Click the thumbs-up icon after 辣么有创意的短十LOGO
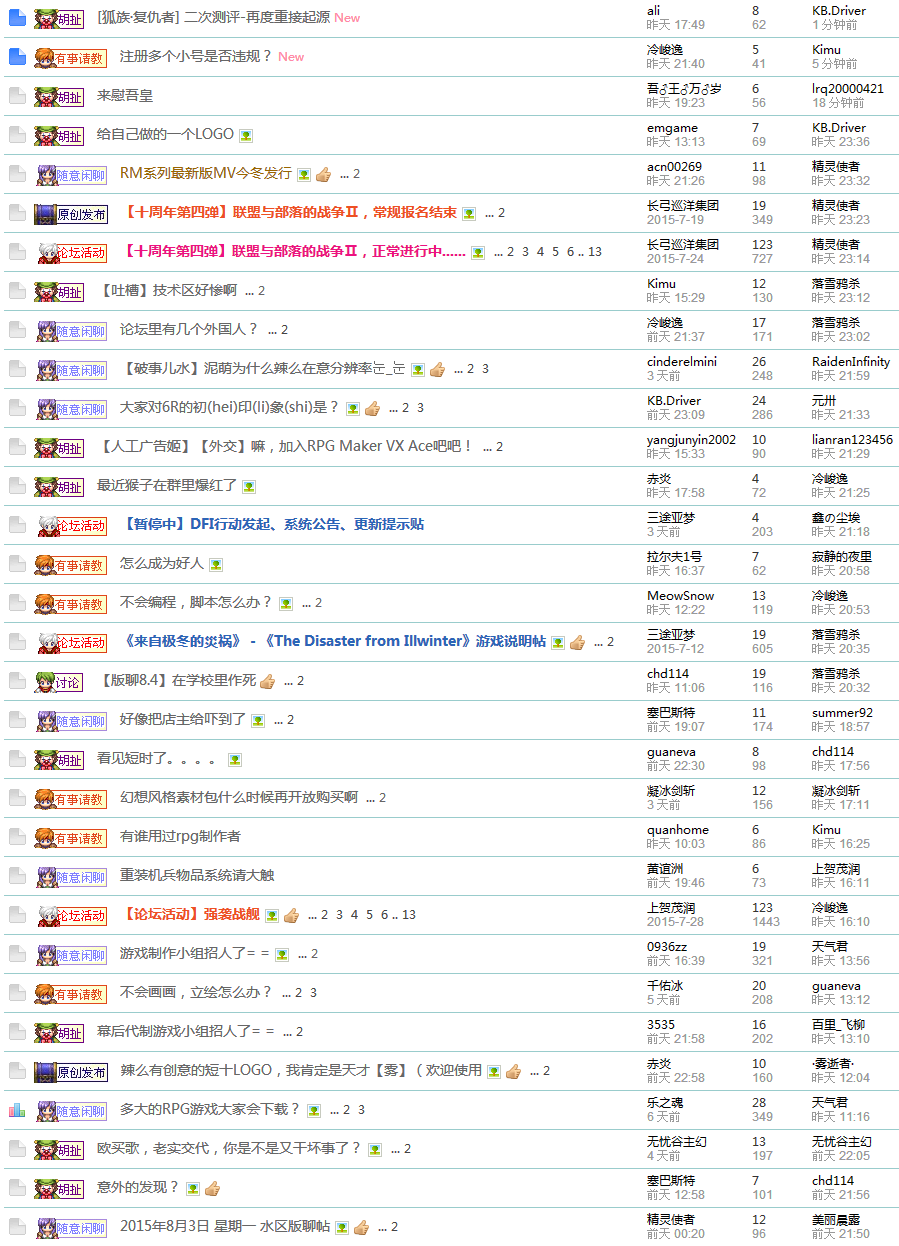Image resolution: width=899 pixels, height=1246 pixels. coord(513,1071)
